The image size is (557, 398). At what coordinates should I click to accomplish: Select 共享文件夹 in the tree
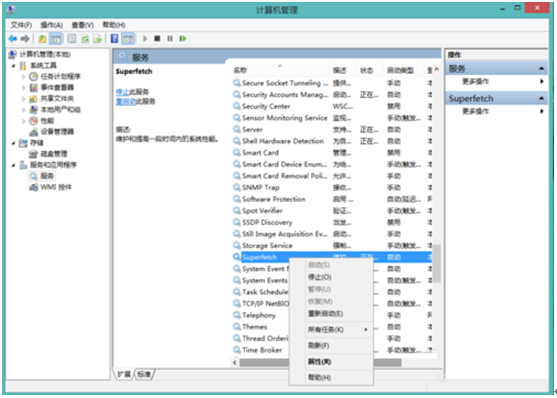point(57,98)
